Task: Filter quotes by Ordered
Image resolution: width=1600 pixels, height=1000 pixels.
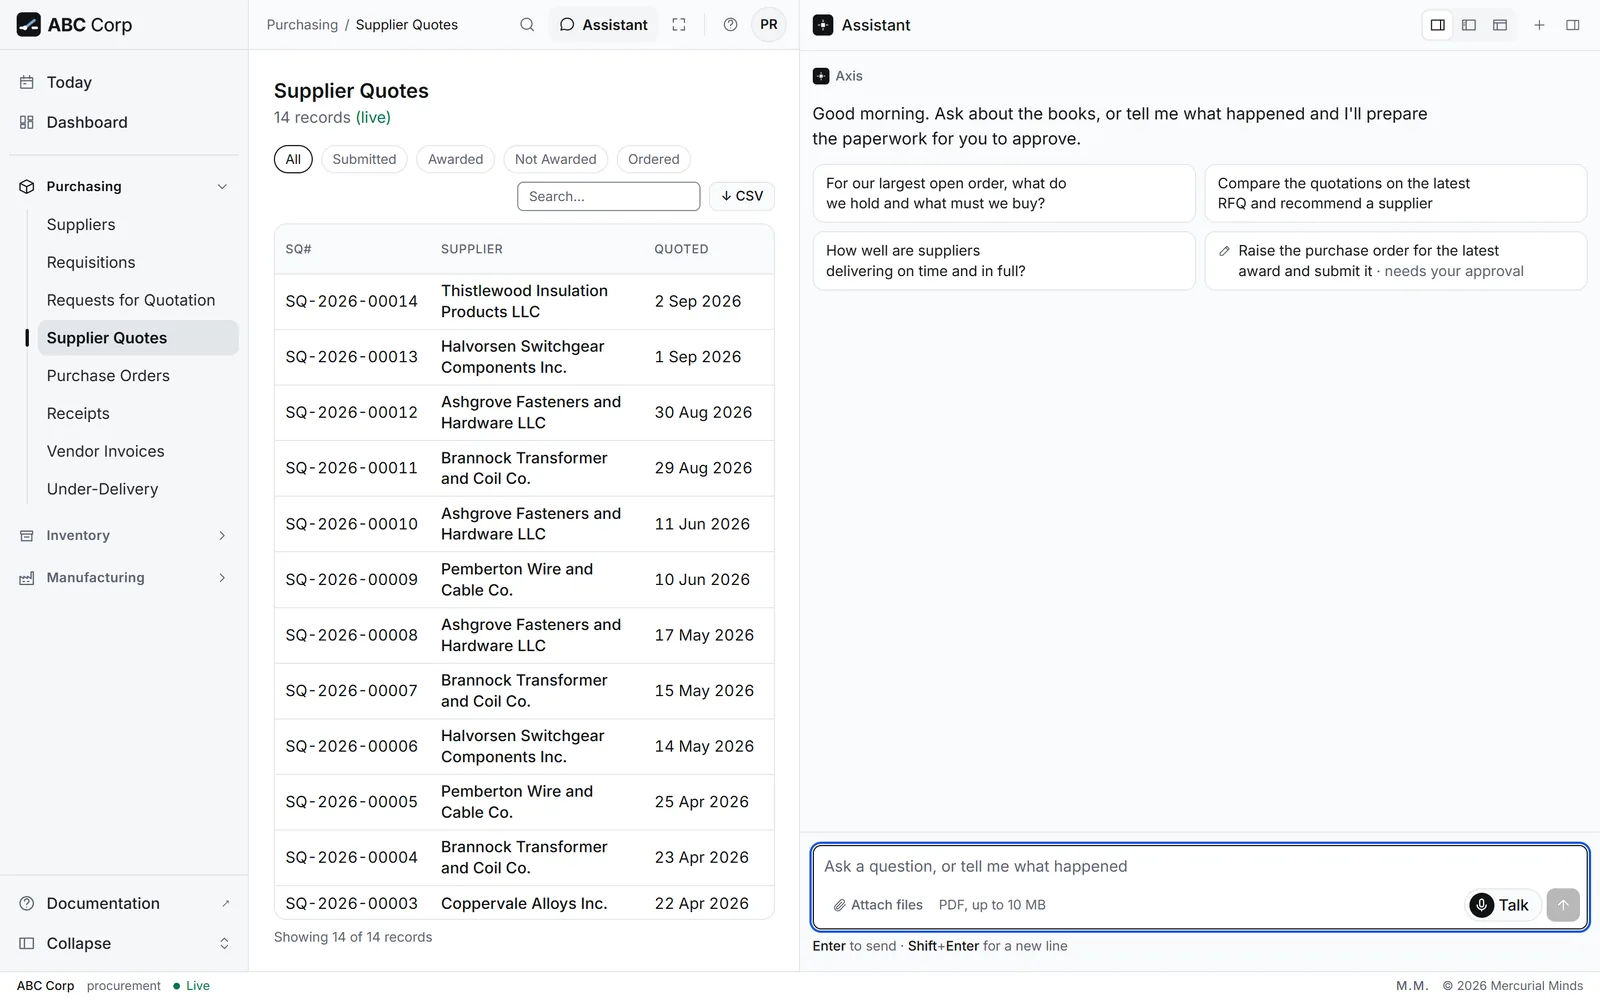Action: click(653, 159)
